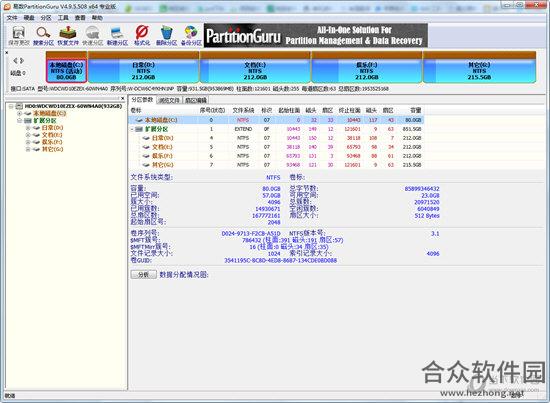Select 其它(G:) in left tree
The width and height of the screenshot is (550, 403).
(52, 149)
